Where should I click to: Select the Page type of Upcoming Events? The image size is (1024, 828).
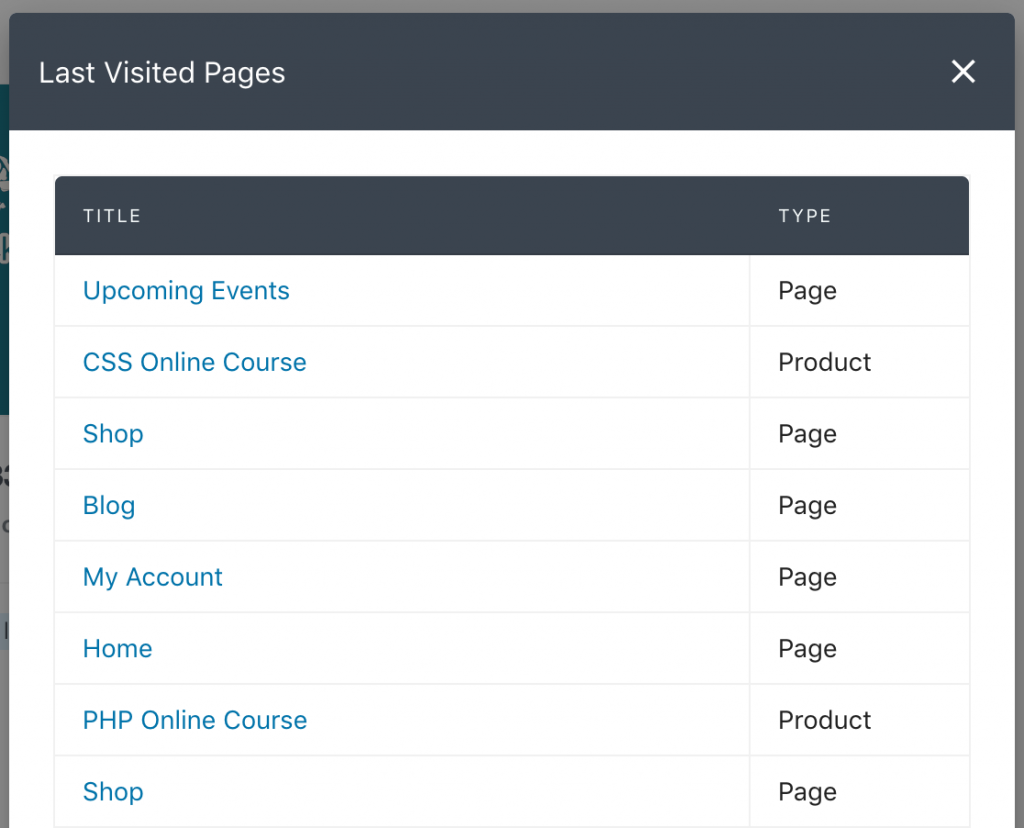807,291
